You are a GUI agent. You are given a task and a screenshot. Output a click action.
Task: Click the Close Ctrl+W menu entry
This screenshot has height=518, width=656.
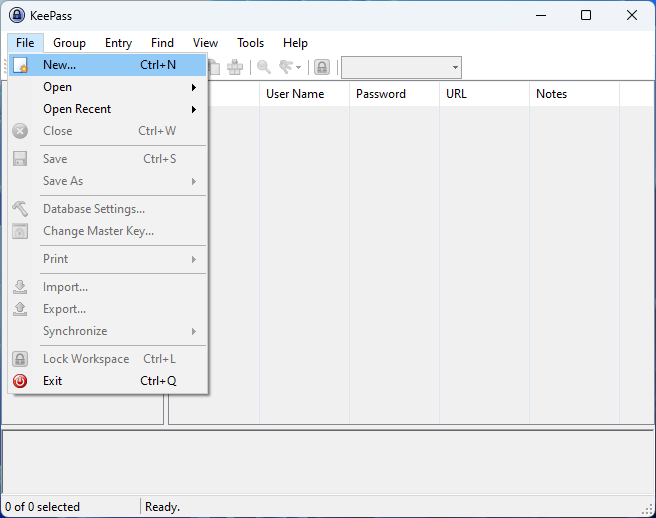tap(108, 131)
